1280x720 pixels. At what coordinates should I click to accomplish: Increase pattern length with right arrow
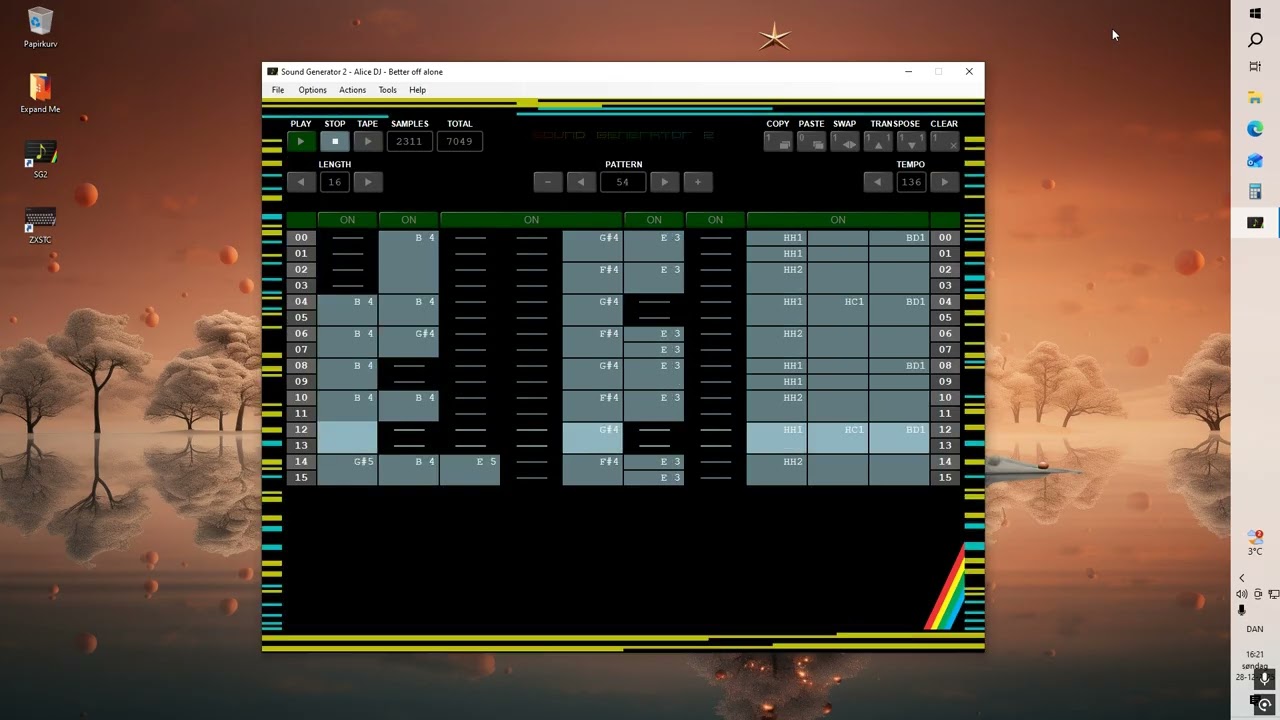(368, 182)
